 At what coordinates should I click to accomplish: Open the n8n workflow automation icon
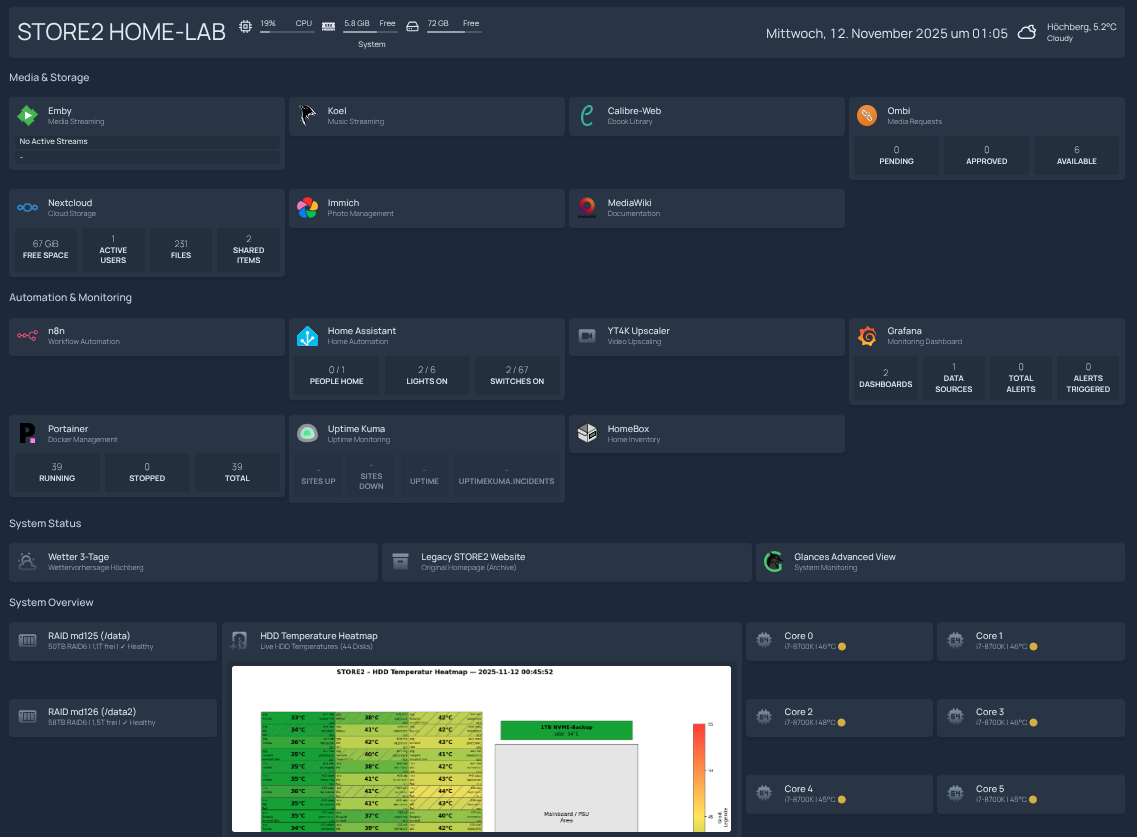pos(26,336)
